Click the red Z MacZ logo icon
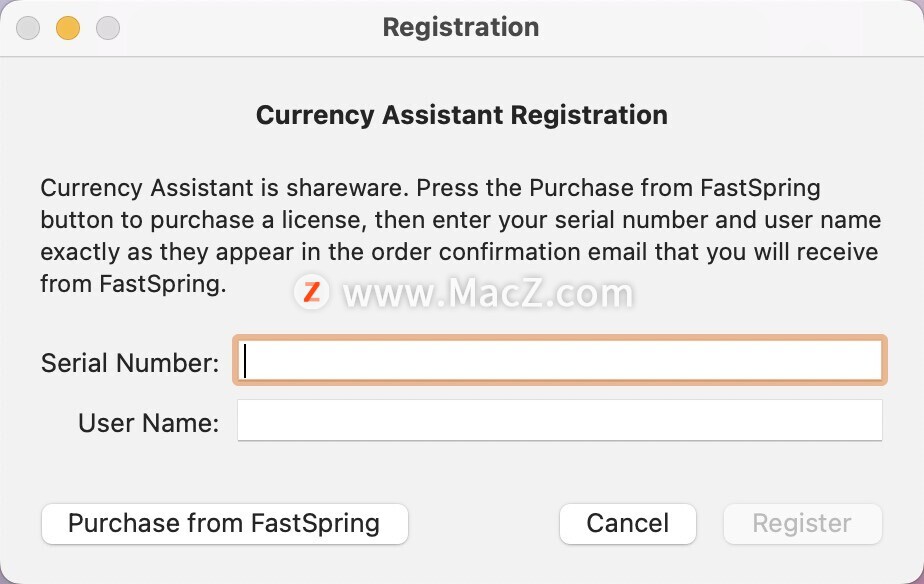This screenshot has width=924, height=584. (312, 292)
